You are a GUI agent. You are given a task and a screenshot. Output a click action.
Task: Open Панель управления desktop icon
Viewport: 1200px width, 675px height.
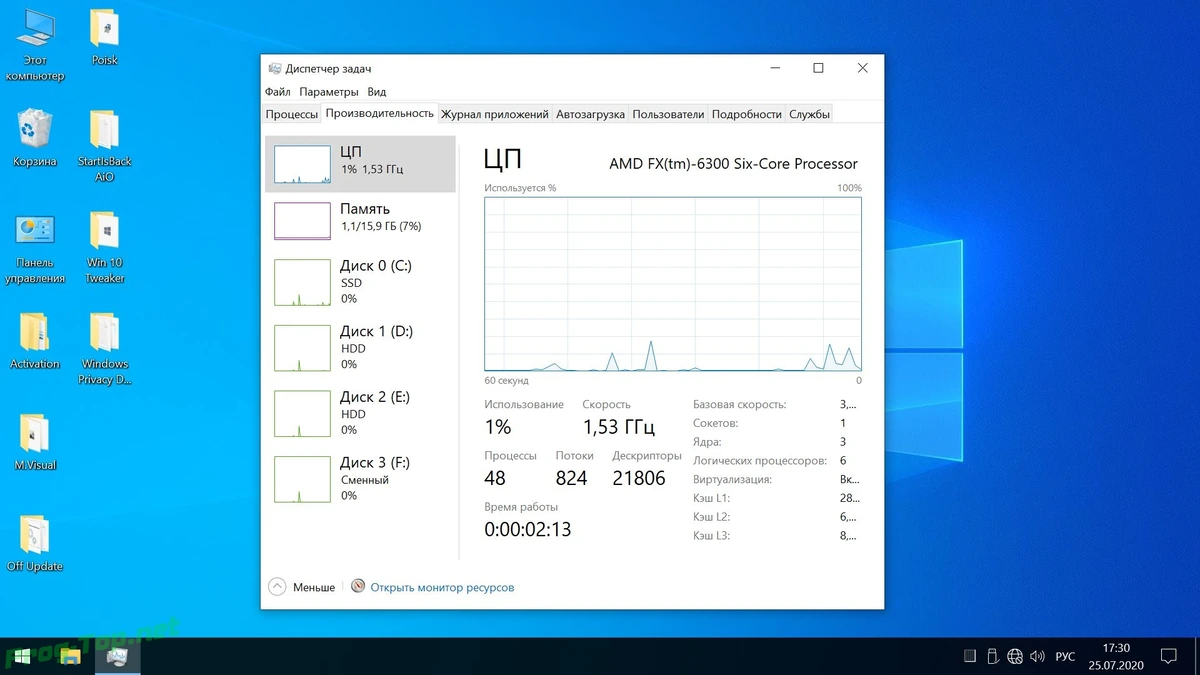[x=34, y=248]
